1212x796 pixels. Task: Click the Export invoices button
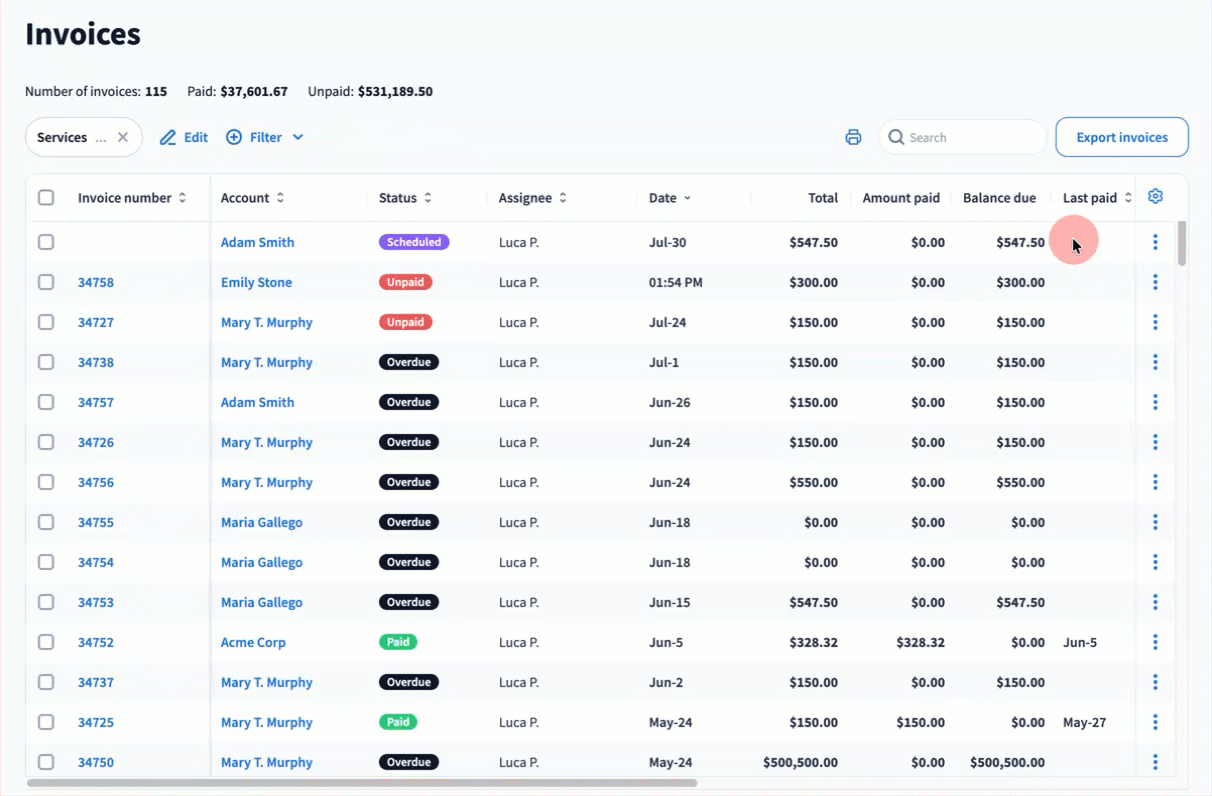pyautogui.click(x=1122, y=137)
